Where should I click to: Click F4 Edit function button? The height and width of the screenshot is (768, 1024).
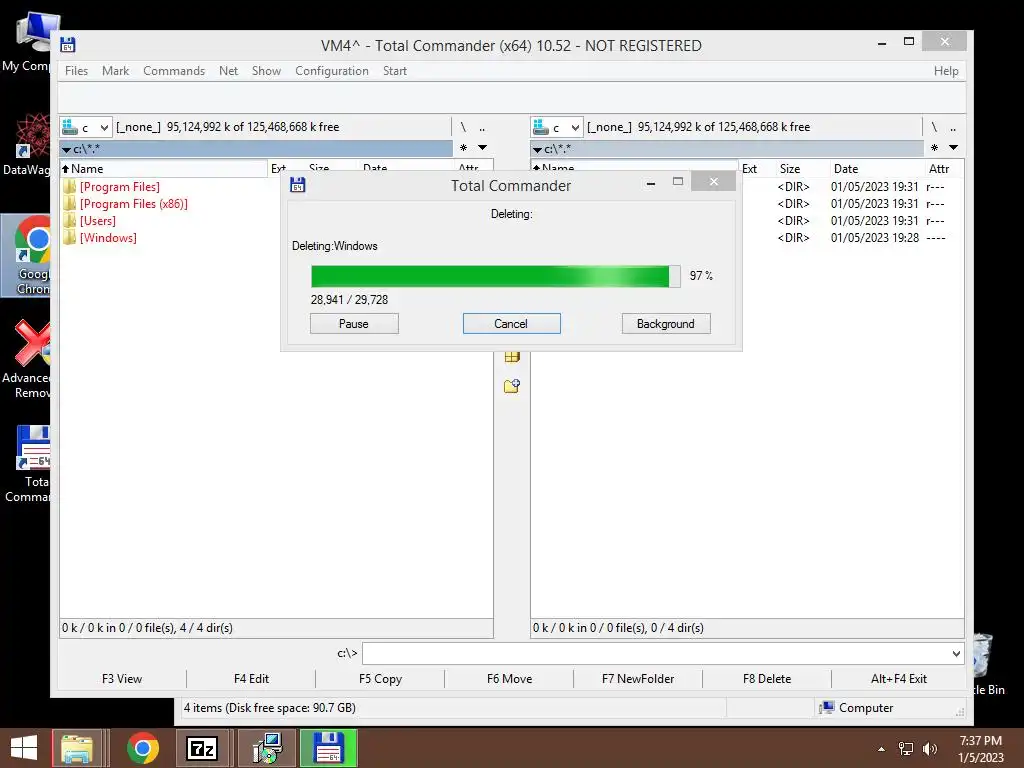tap(251, 679)
